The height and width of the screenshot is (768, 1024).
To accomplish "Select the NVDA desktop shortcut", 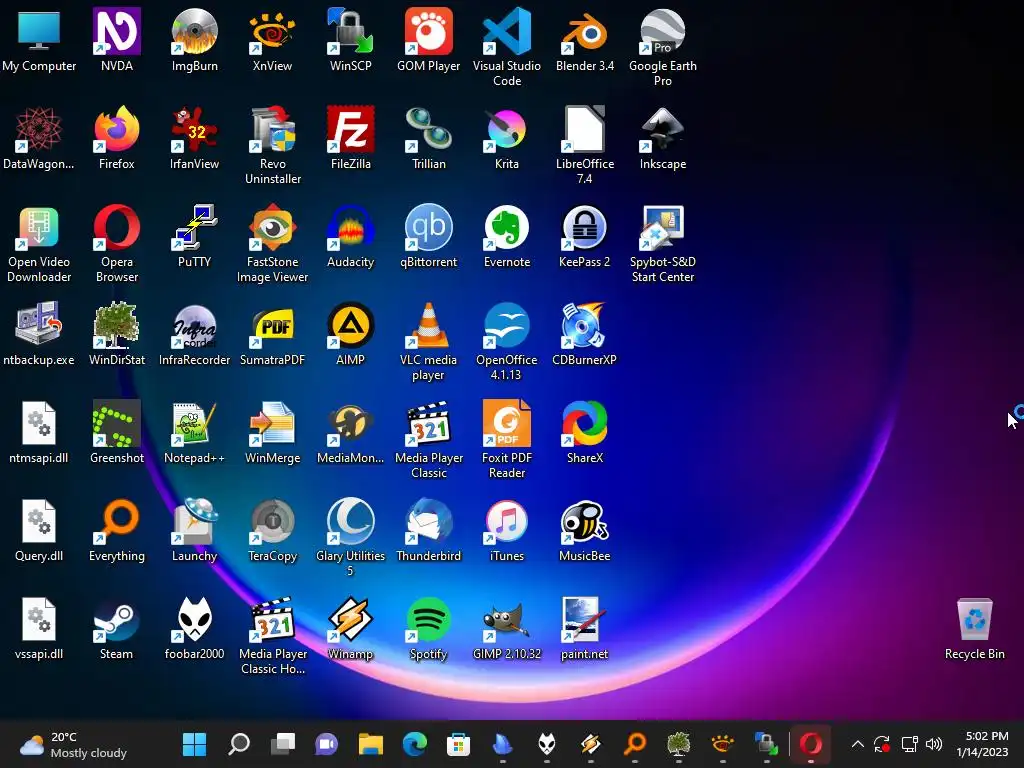I will click(x=117, y=31).
